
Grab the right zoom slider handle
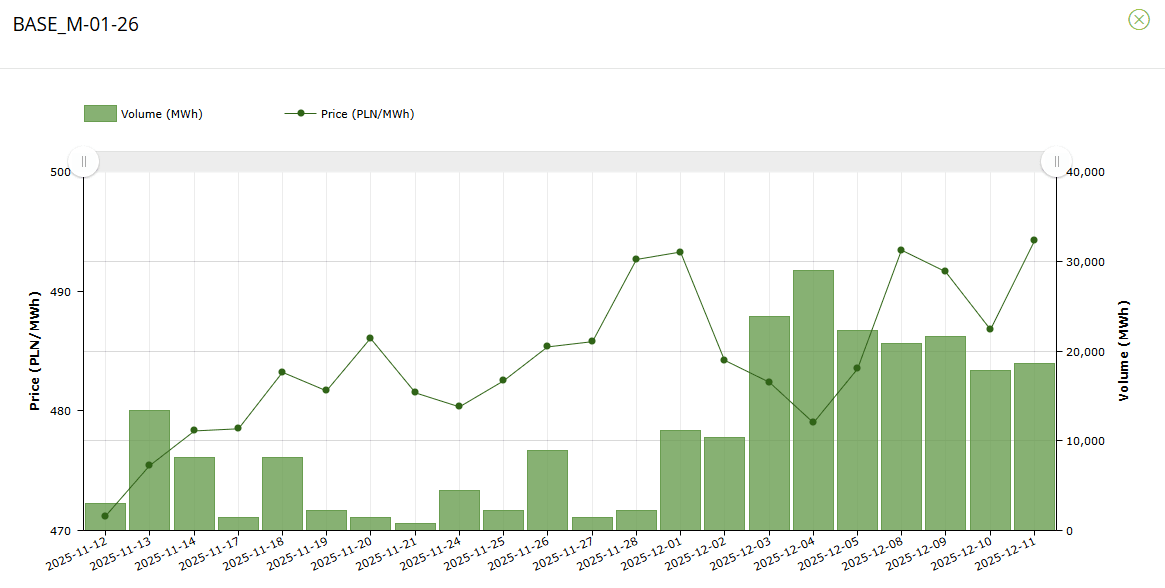(x=1056, y=161)
